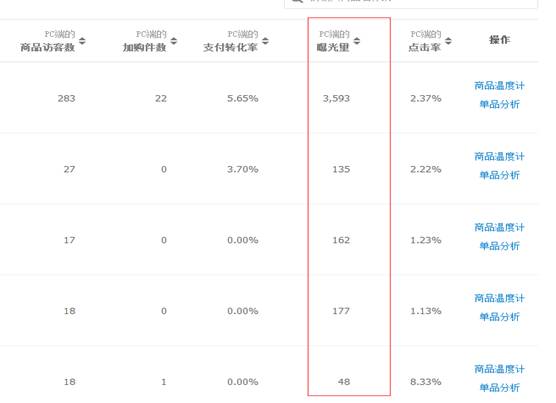Image resolution: width=556 pixels, height=403 pixels.
Task: Sort by PC商品访客数 column arrows
Action: point(82,41)
